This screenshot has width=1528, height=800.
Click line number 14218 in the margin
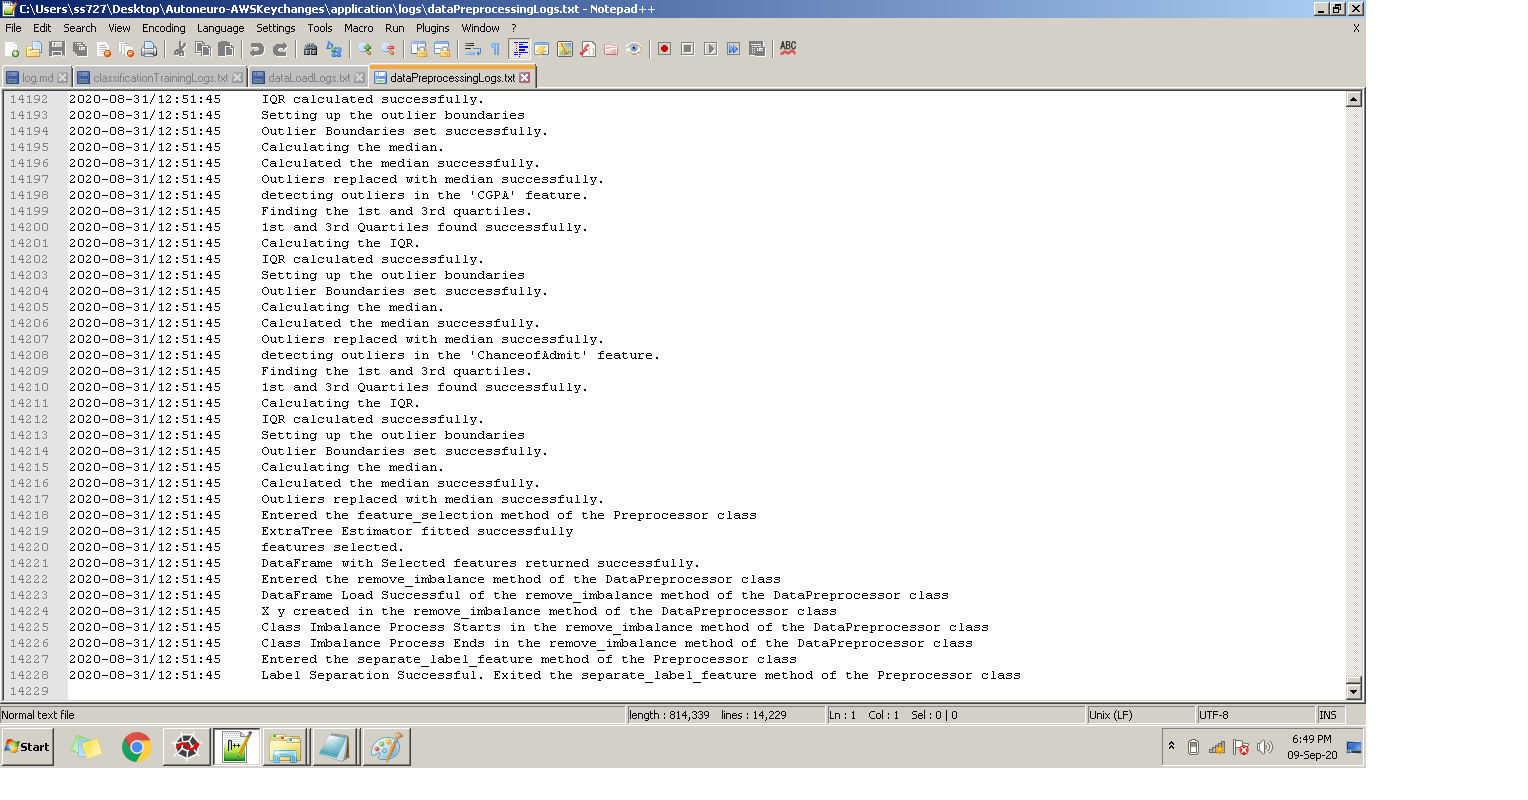[29, 515]
